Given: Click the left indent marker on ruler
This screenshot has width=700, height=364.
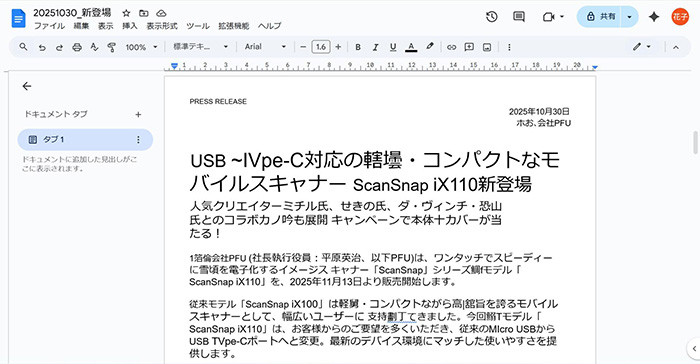Looking at the screenshot, I should 175,66.
